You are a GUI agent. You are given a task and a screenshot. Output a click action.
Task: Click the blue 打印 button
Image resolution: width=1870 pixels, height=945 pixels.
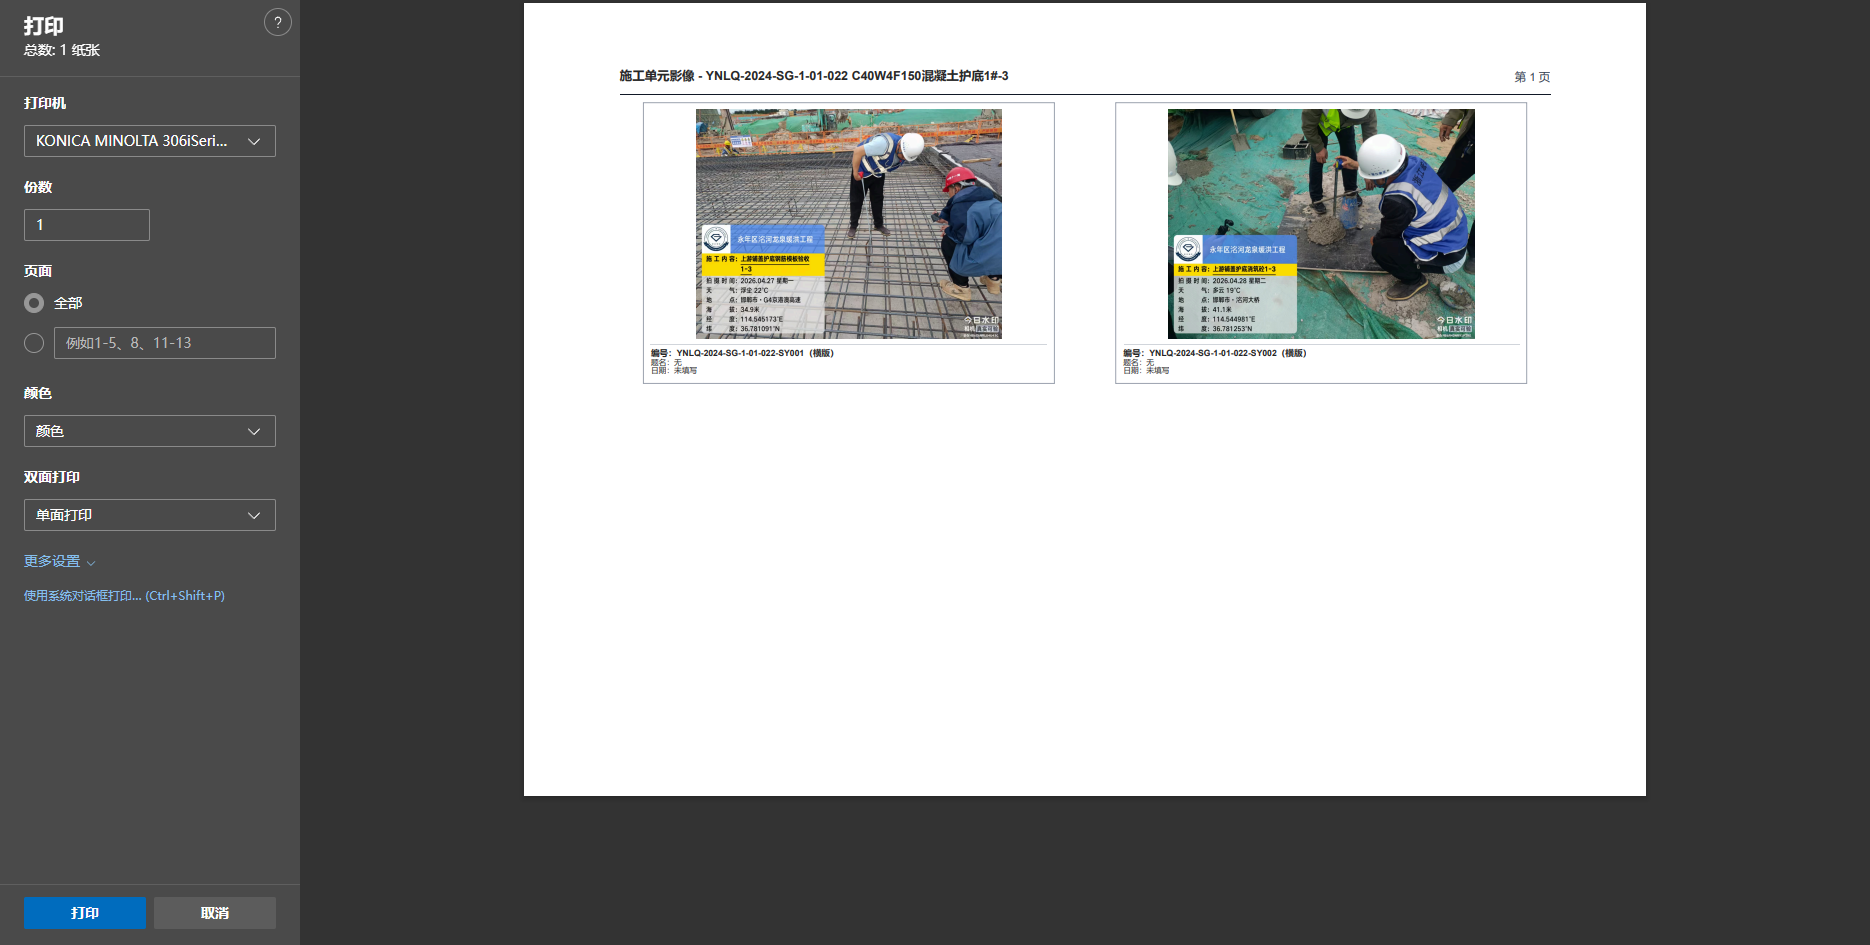pos(85,913)
